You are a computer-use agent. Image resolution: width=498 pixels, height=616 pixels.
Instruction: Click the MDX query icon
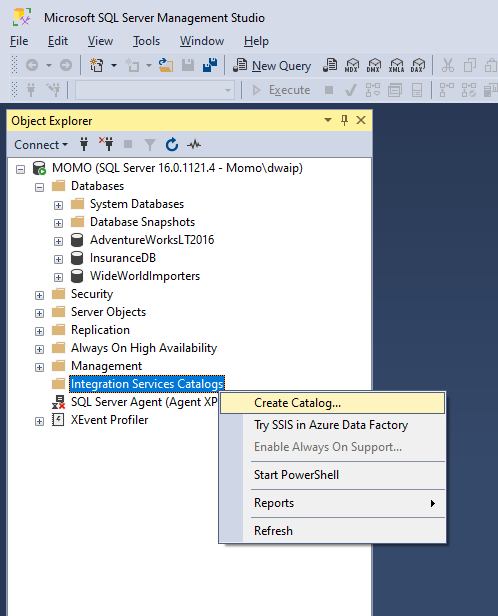tap(352, 66)
